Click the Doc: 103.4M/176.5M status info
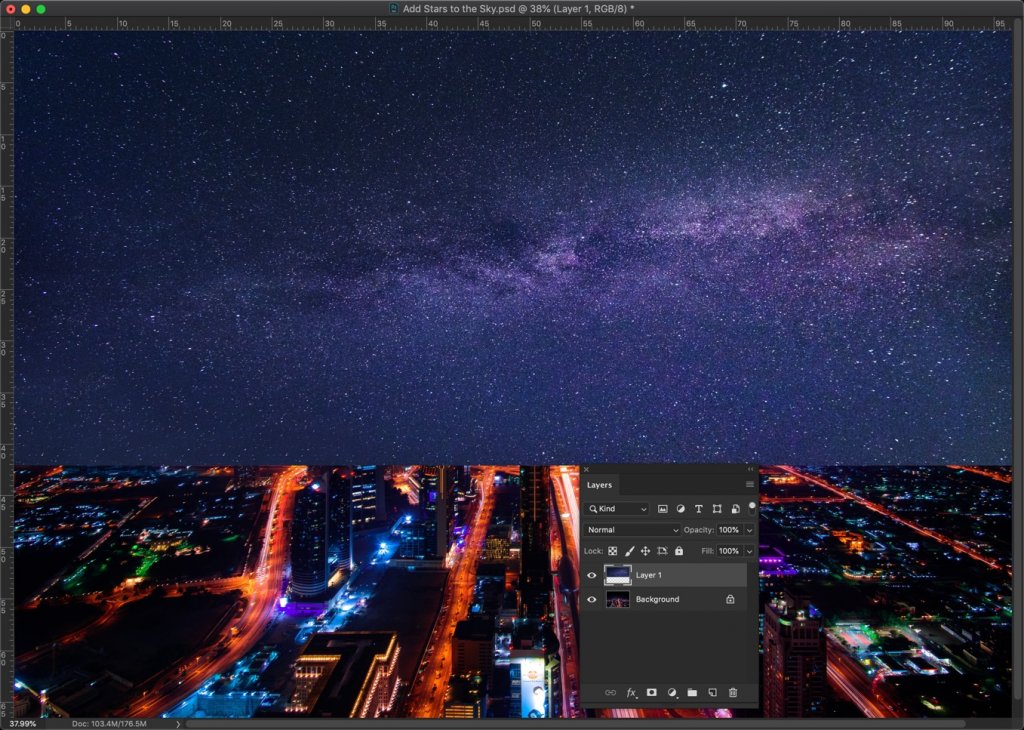 (109, 723)
